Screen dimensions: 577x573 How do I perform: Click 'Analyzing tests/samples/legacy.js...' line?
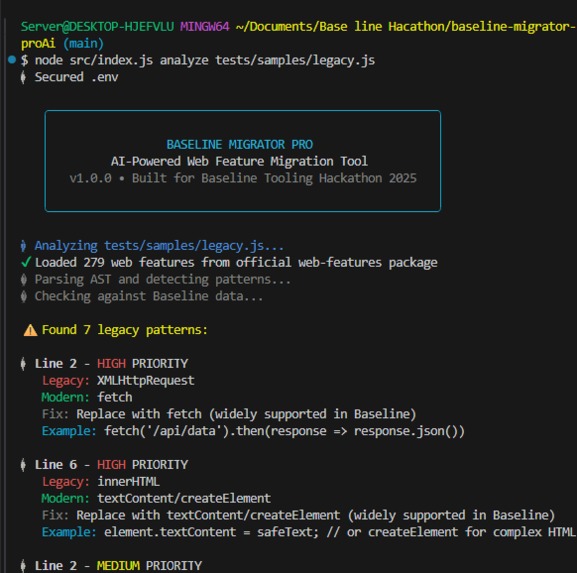click(159, 245)
